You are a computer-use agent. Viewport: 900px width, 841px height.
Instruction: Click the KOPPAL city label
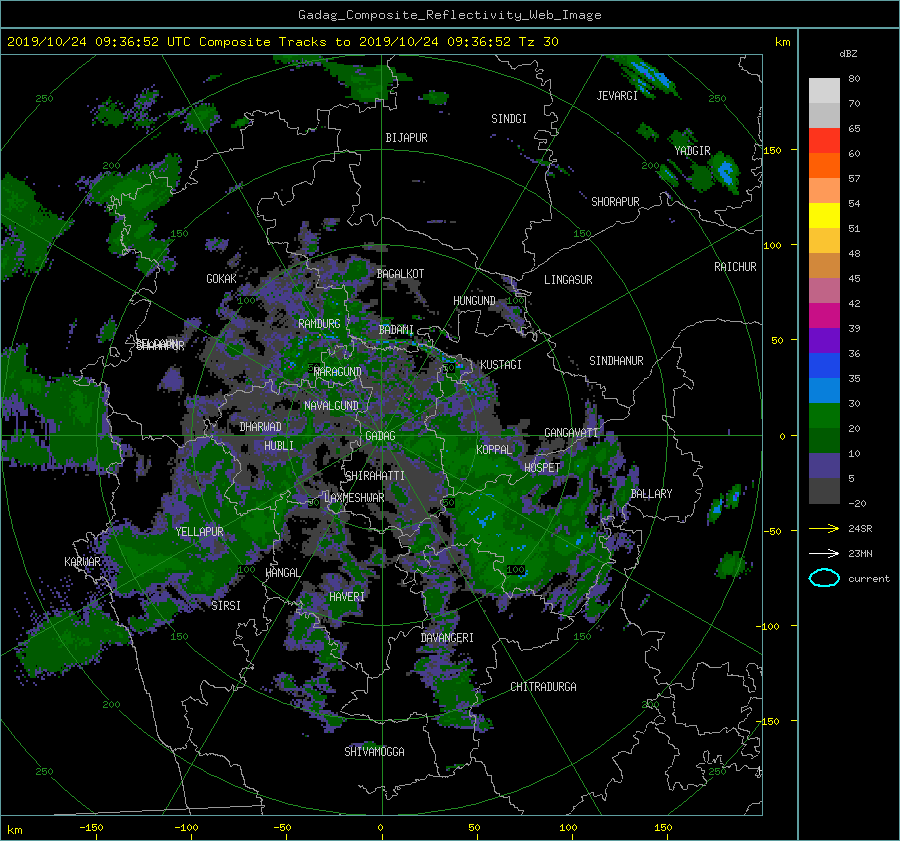point(494,450)
